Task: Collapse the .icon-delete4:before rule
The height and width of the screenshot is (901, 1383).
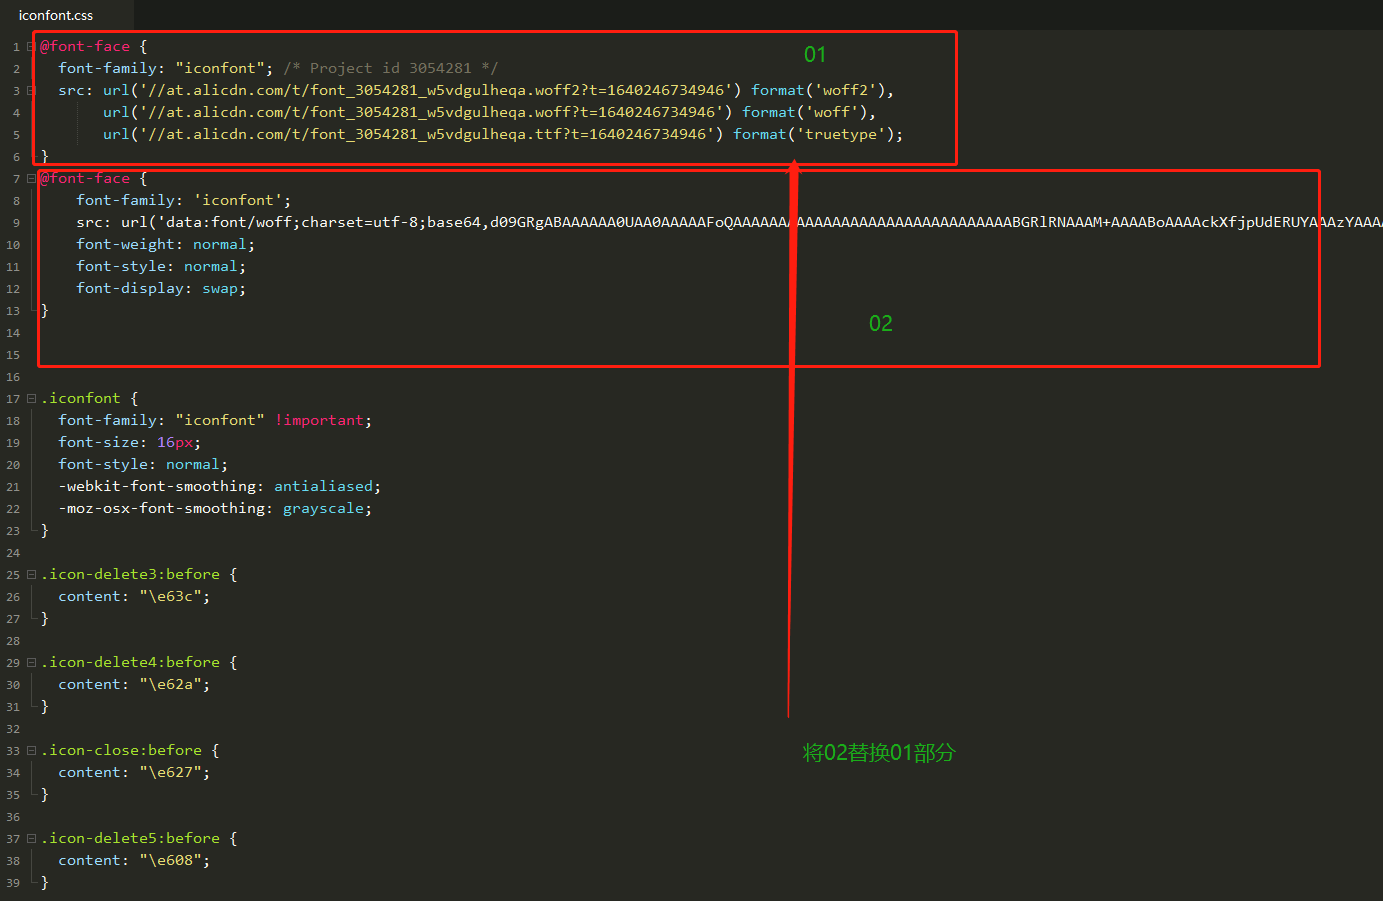Action: point(29,661)
